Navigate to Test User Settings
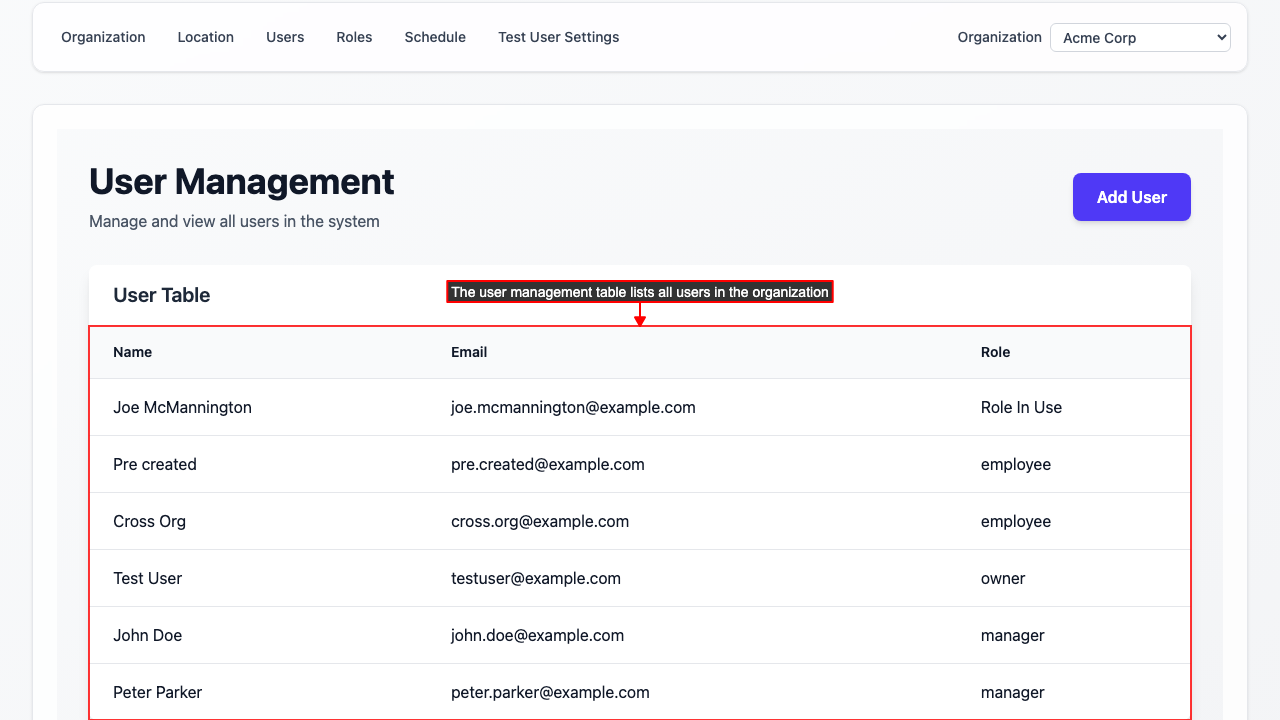Screen dimensions: 1280x720 point(558,37)
